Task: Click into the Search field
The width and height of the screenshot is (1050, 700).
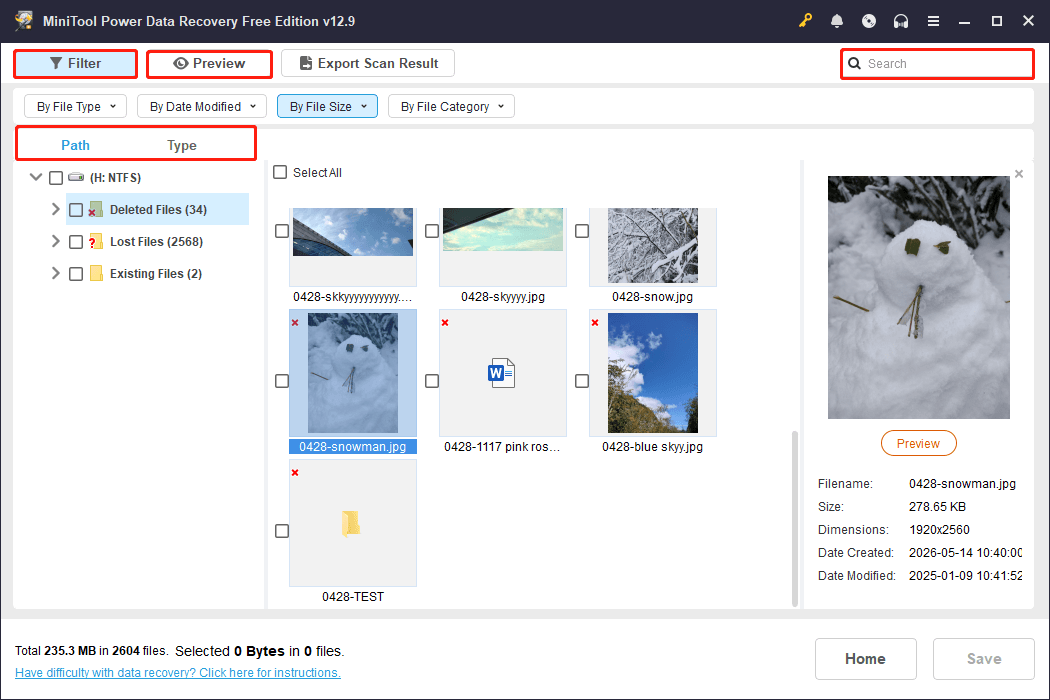Action: [x=938, y=64]
